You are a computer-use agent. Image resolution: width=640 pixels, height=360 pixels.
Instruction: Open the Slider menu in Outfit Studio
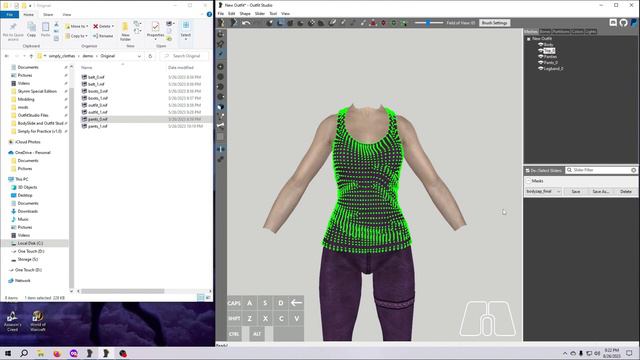tap(260, 13)
